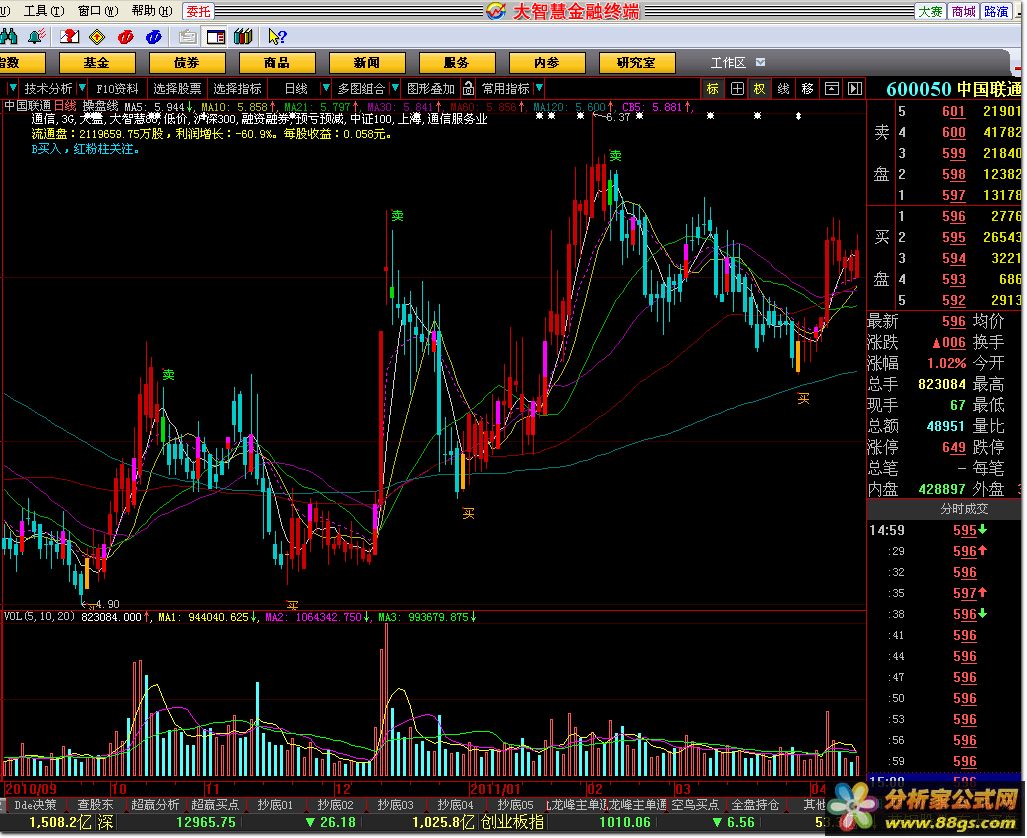Click the 14:59 trade tick row
The width and height of the screenshot is (1027, 838).
point(945,530)
